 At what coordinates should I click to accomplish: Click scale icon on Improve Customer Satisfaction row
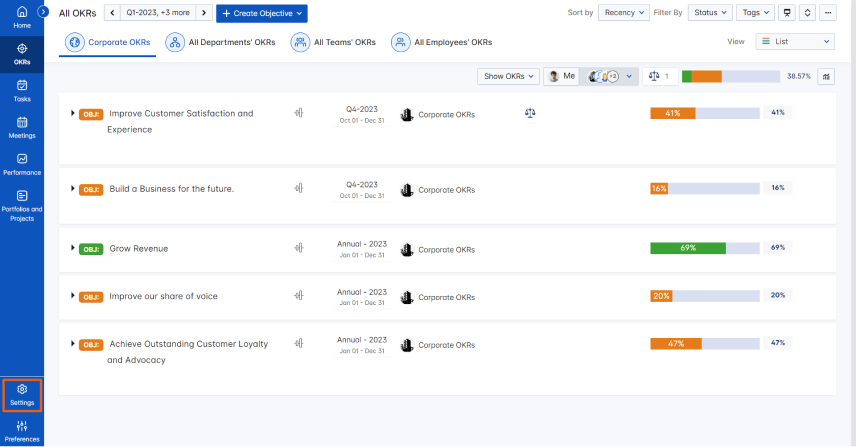click(x=530, y=113)
